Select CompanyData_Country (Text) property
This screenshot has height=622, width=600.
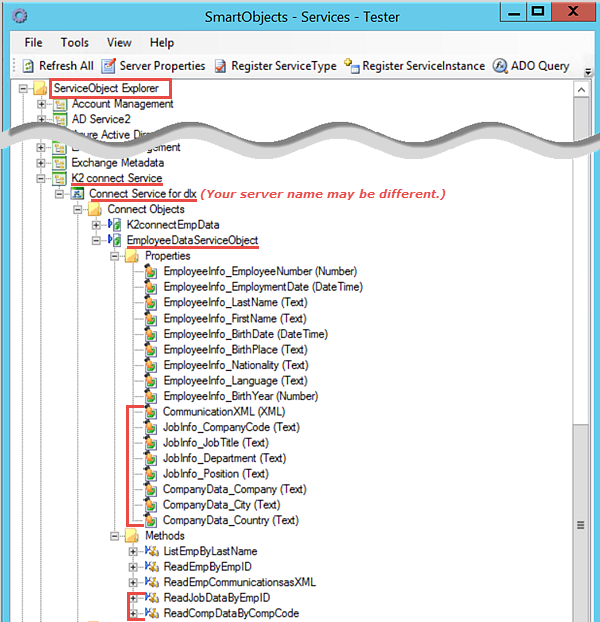(230, 520)
